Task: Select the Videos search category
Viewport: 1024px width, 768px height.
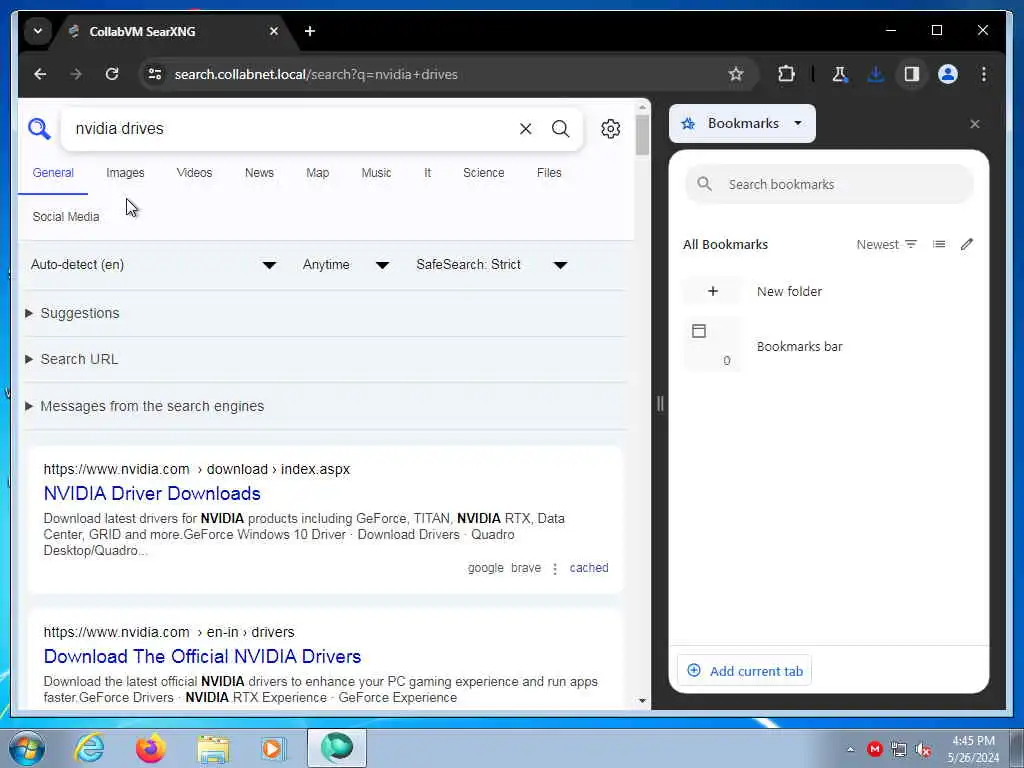Action: click(x=194, y=173)
